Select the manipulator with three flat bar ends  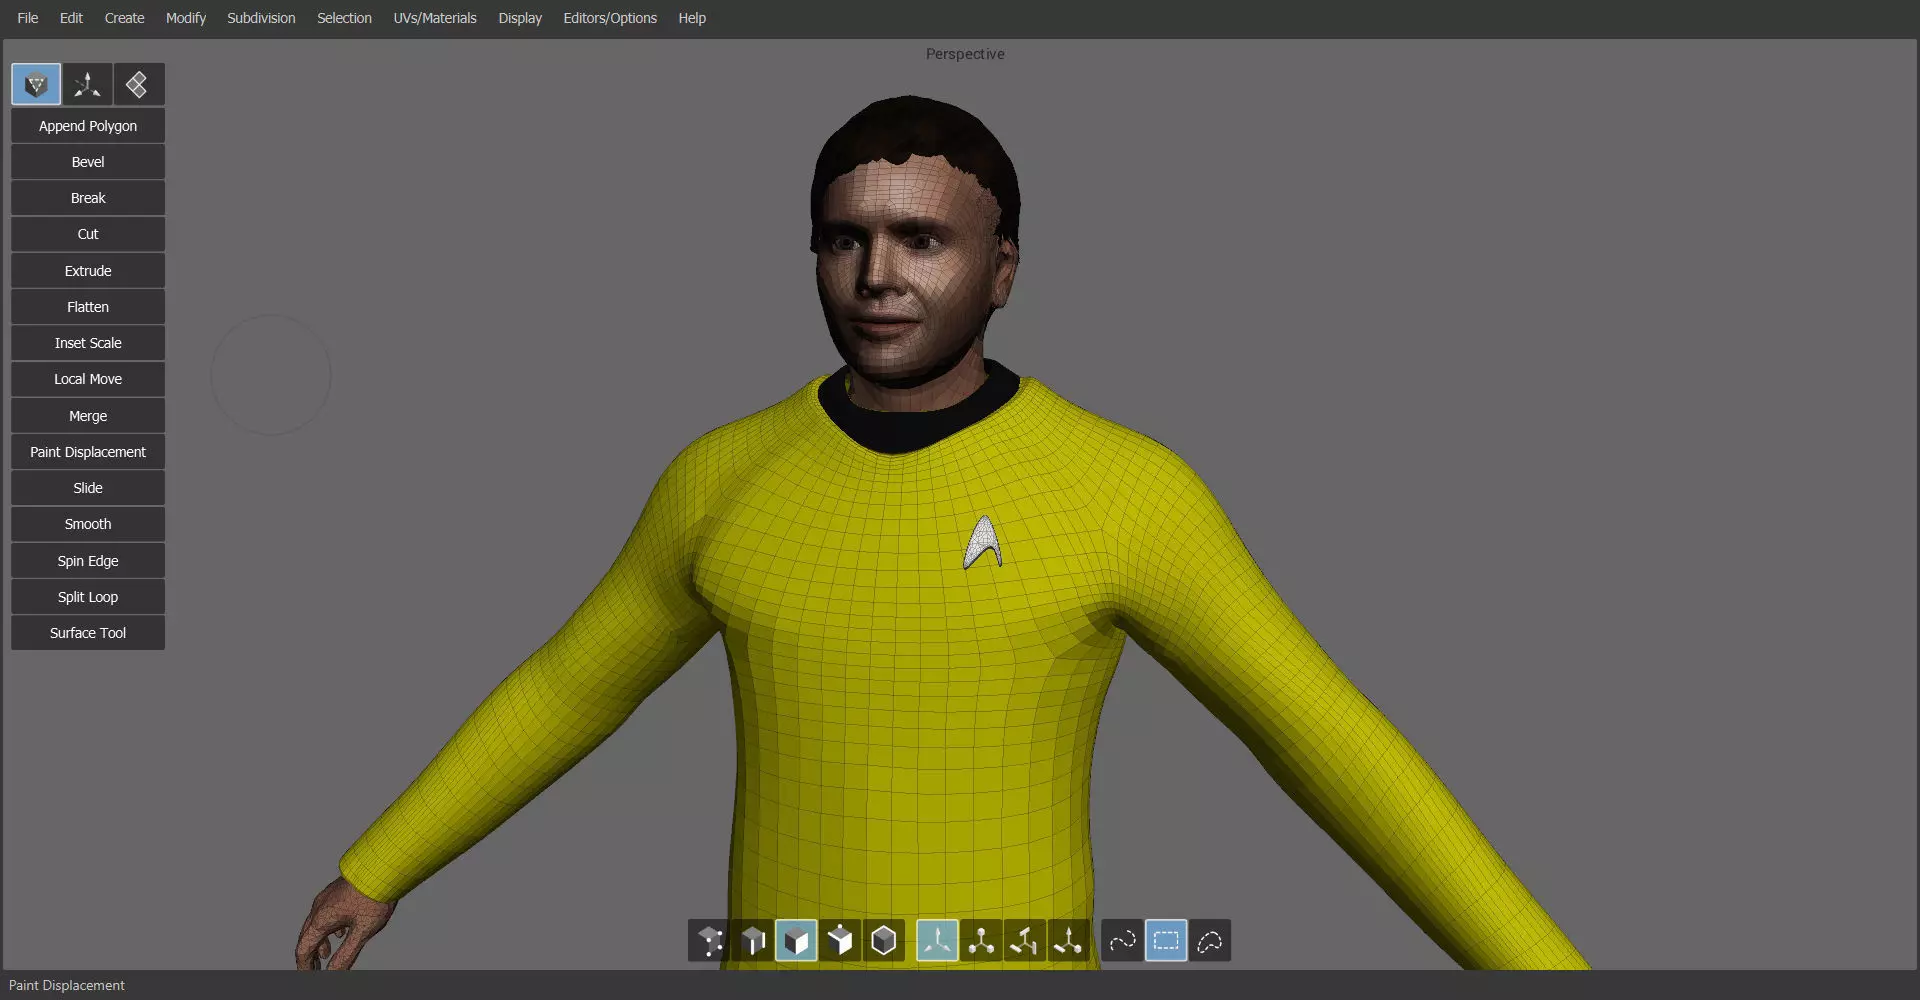pyautogui.click(x=1025, y=941)
